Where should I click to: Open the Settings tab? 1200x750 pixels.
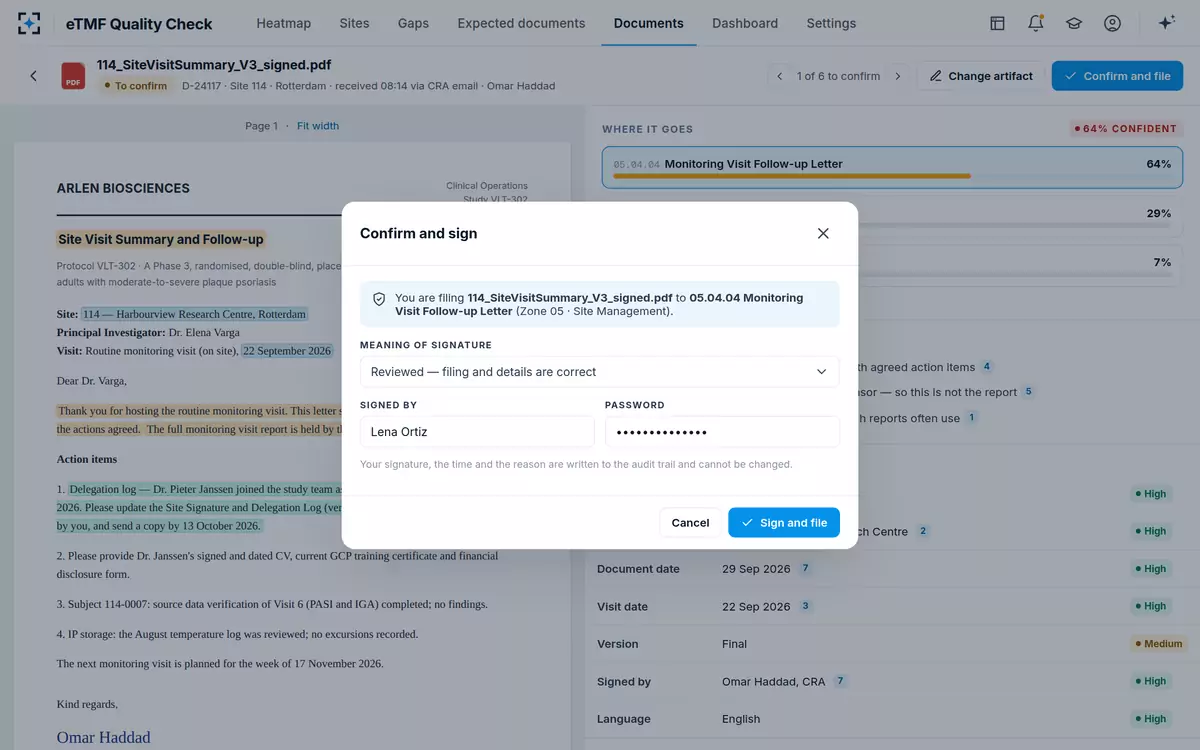click(831, 23)
